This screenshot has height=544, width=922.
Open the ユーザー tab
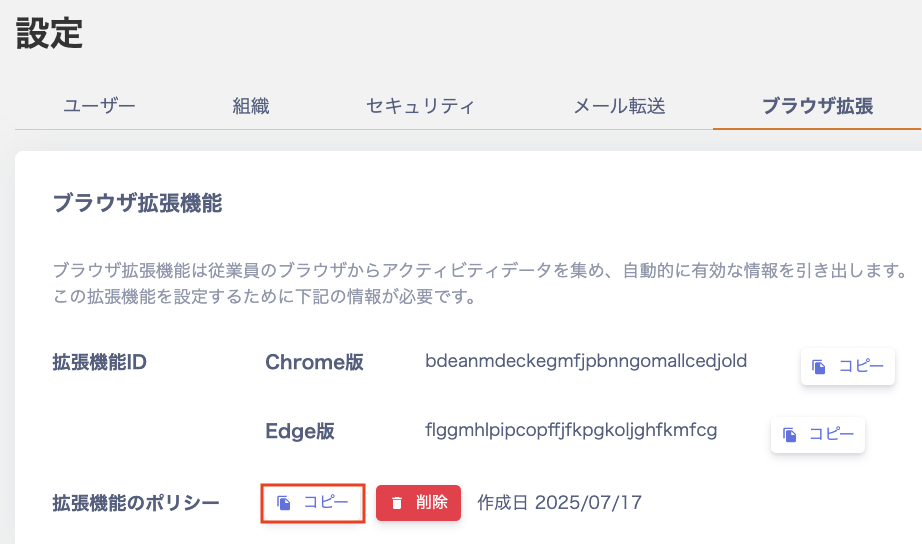tap(99, 106)
